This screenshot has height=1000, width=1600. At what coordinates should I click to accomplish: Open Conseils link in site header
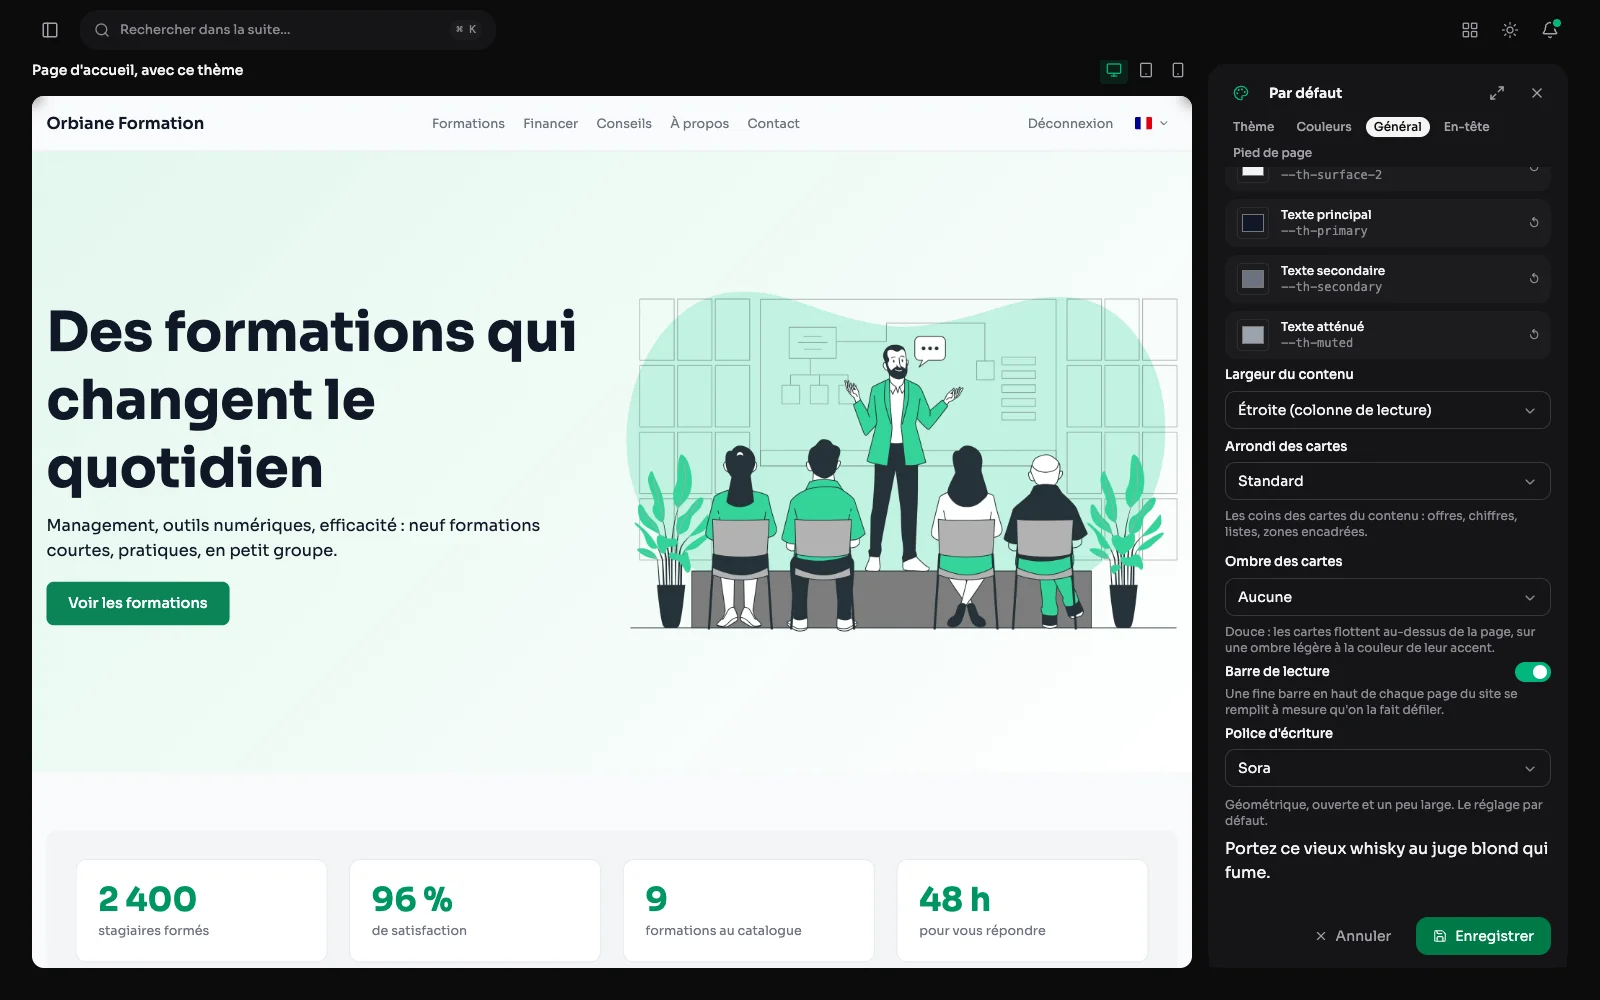coord(624,123)
